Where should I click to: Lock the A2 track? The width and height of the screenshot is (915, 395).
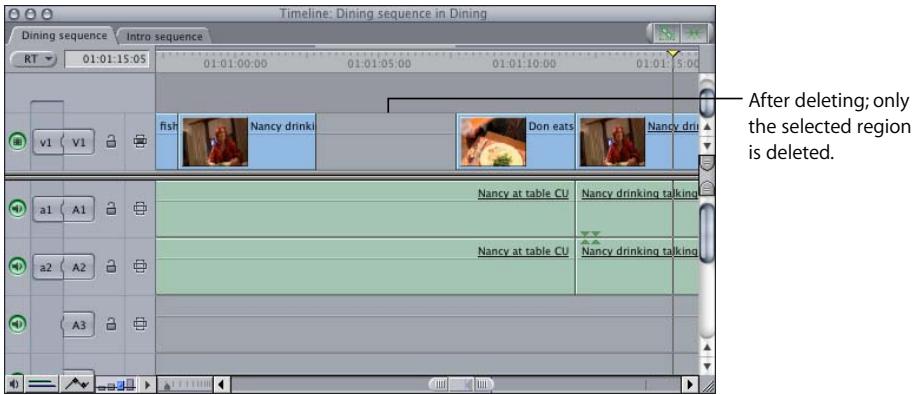click(110, 267)
